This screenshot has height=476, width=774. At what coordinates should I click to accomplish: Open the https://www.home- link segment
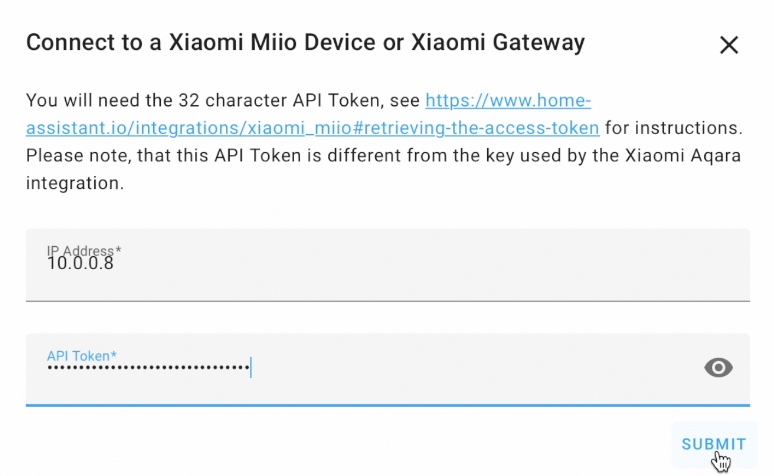508,100
